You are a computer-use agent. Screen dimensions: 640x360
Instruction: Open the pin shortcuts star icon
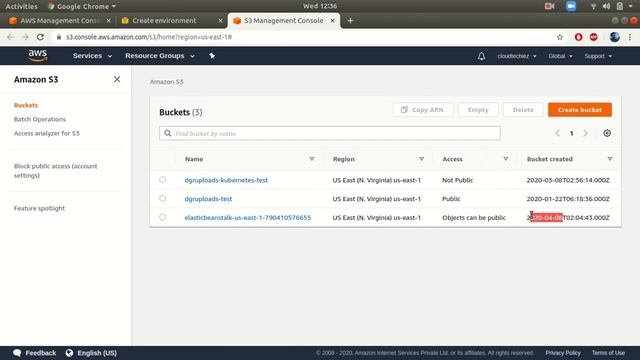[212, 56]
